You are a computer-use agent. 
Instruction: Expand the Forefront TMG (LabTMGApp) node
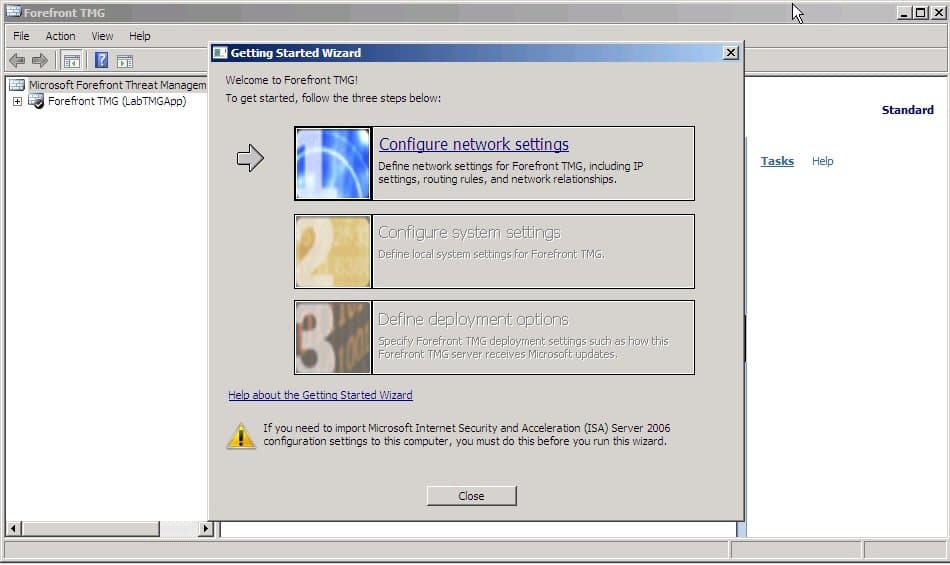[17, 101]
